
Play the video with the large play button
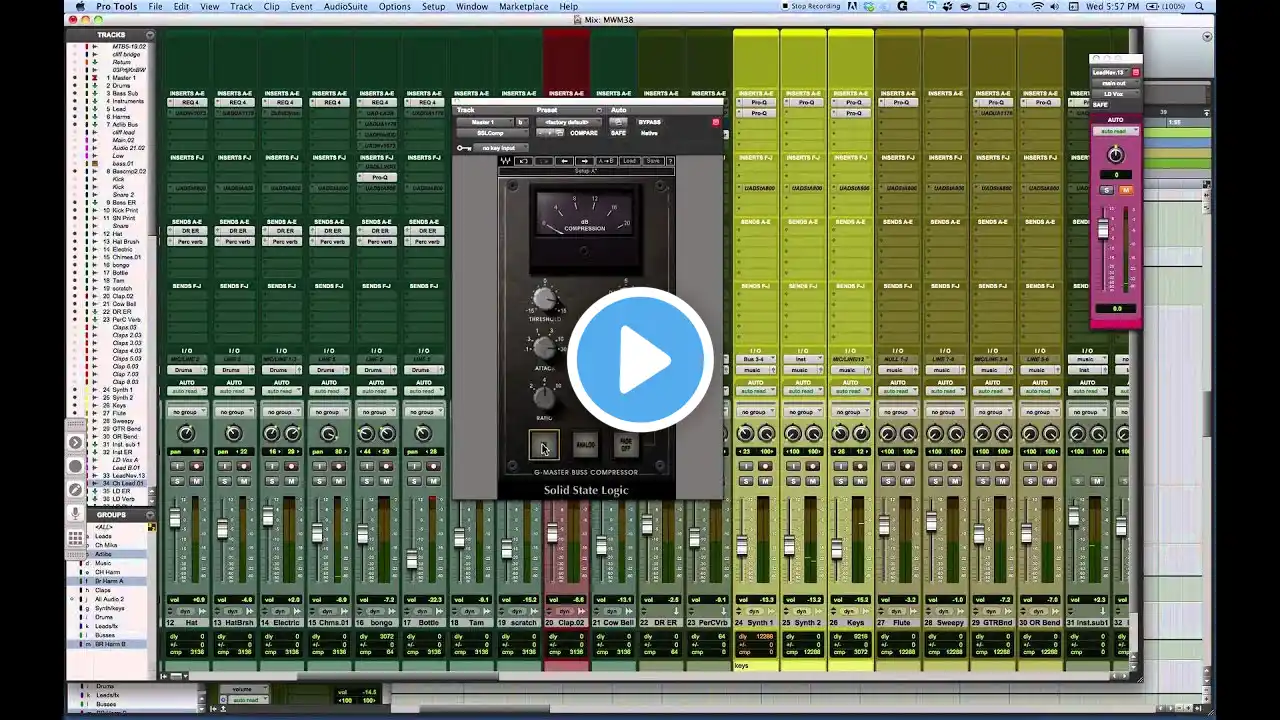(x=640, y=360)
